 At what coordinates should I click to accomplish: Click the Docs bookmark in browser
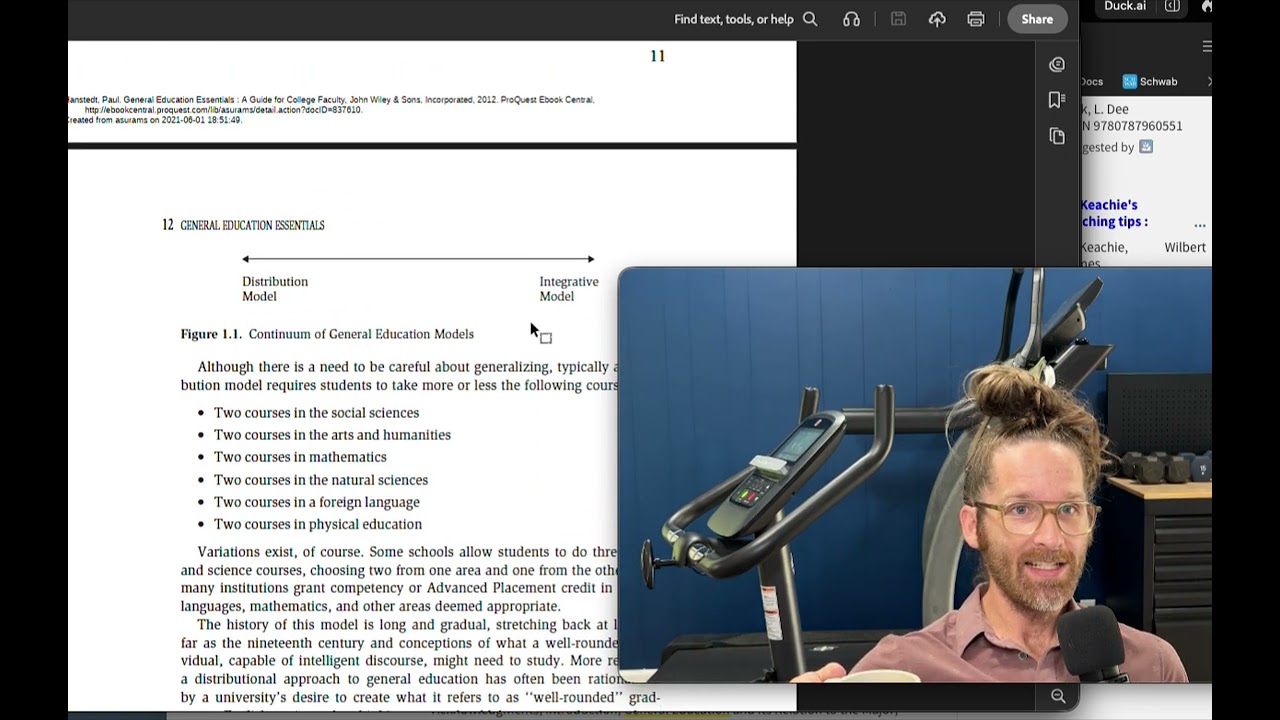click(1092, 82)
